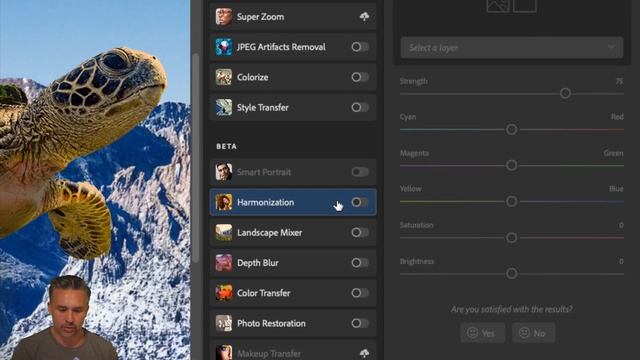Click the BETA section heading
Image resolution: width=640 pixels, height=360 pixels.
tap(227, 147)
